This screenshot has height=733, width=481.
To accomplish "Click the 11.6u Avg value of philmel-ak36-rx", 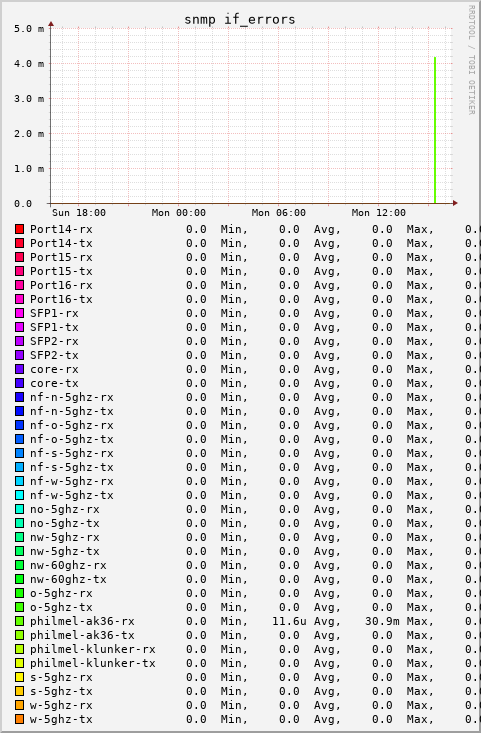I will [x=289, y=621].
